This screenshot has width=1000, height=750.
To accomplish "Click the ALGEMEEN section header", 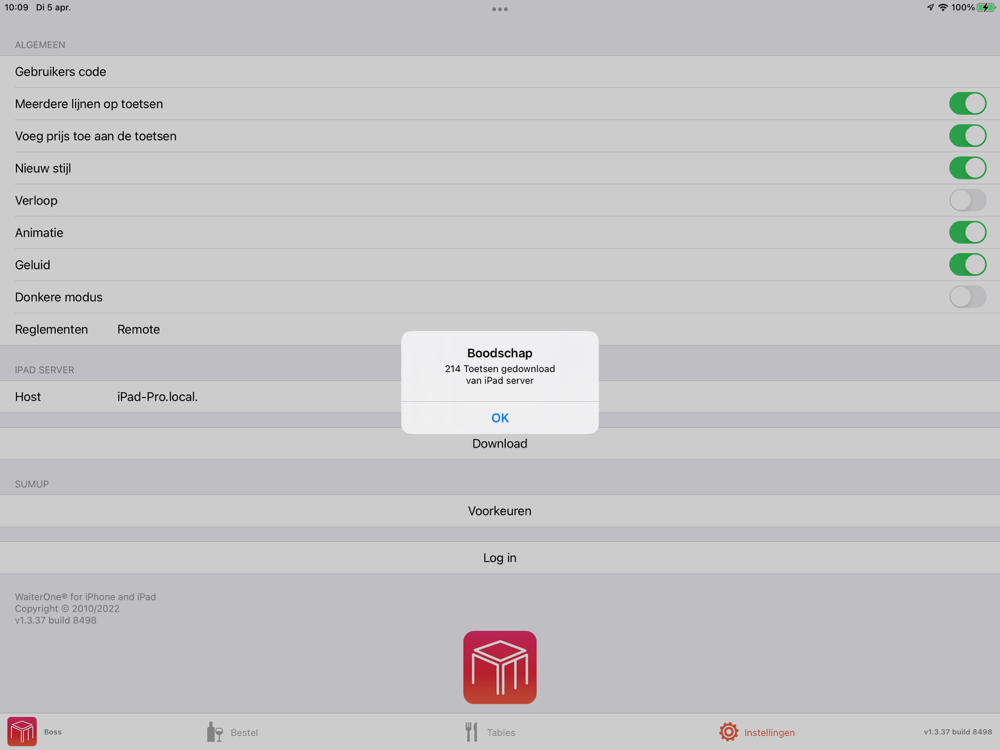I will click(40, 45).
